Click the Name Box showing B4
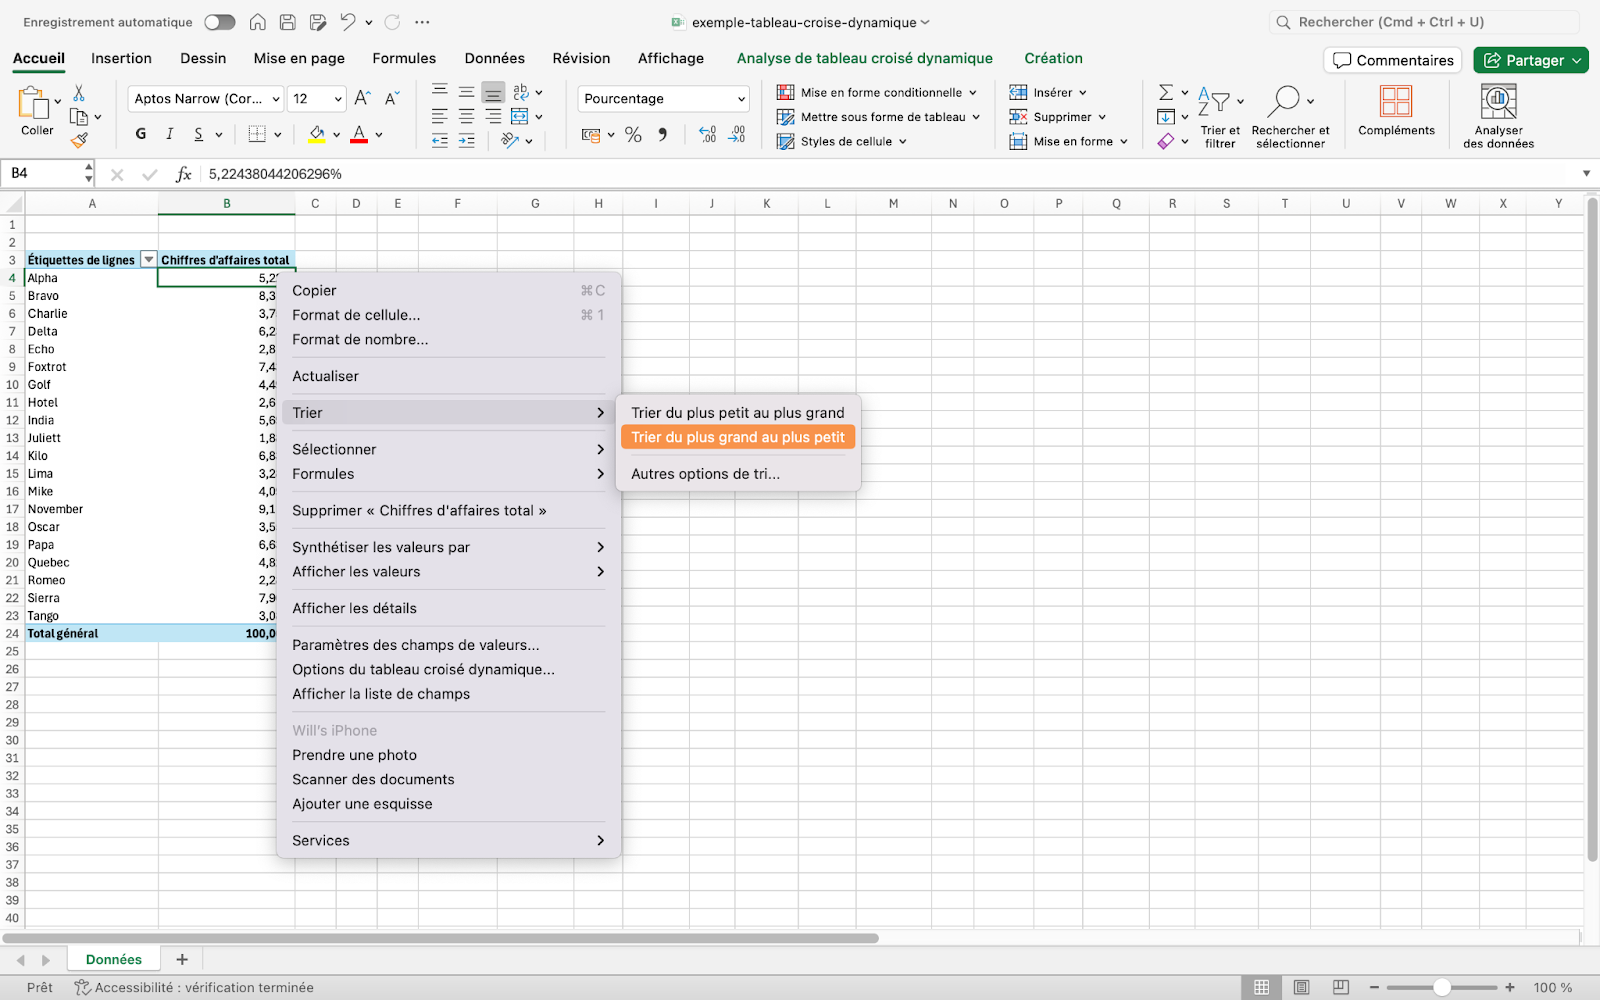Viewport: 1600px width, 1000px height. [x=46, y=174]
